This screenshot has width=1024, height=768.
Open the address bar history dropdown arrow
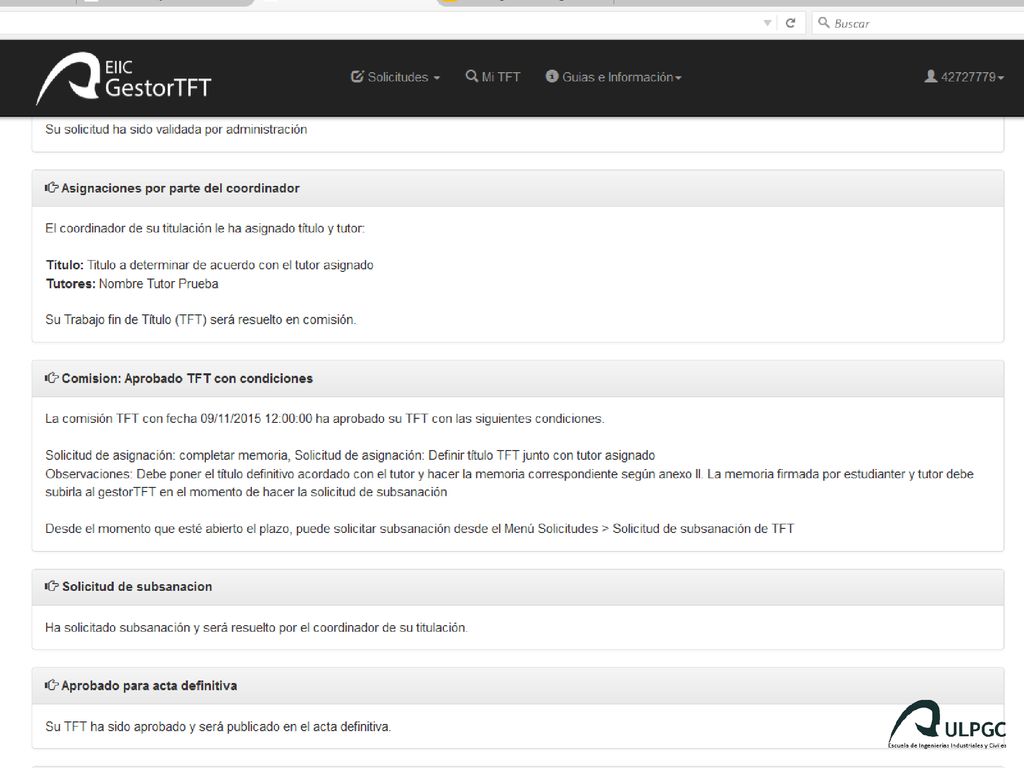coord(767,23)
